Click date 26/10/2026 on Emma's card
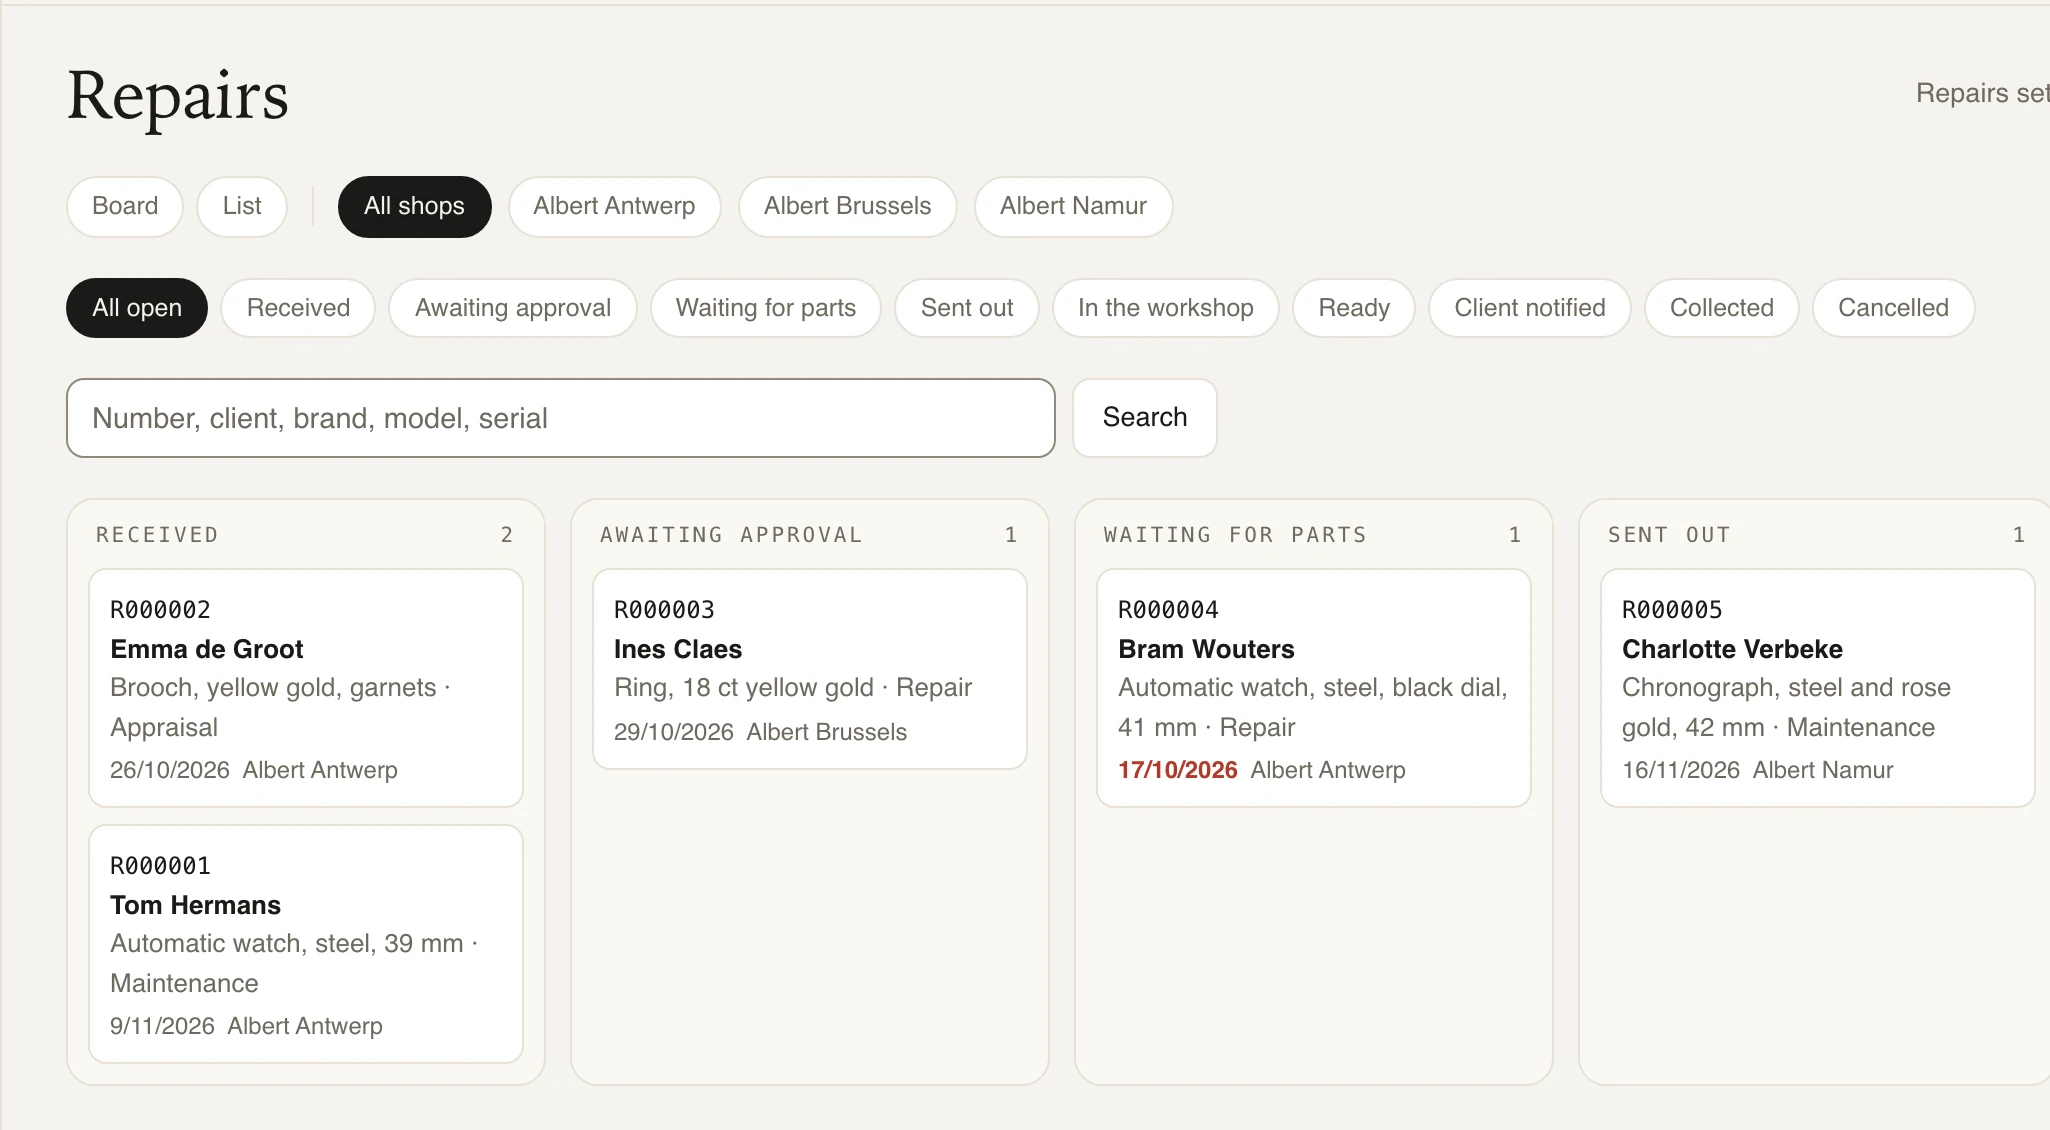 (x=170, y=770)
